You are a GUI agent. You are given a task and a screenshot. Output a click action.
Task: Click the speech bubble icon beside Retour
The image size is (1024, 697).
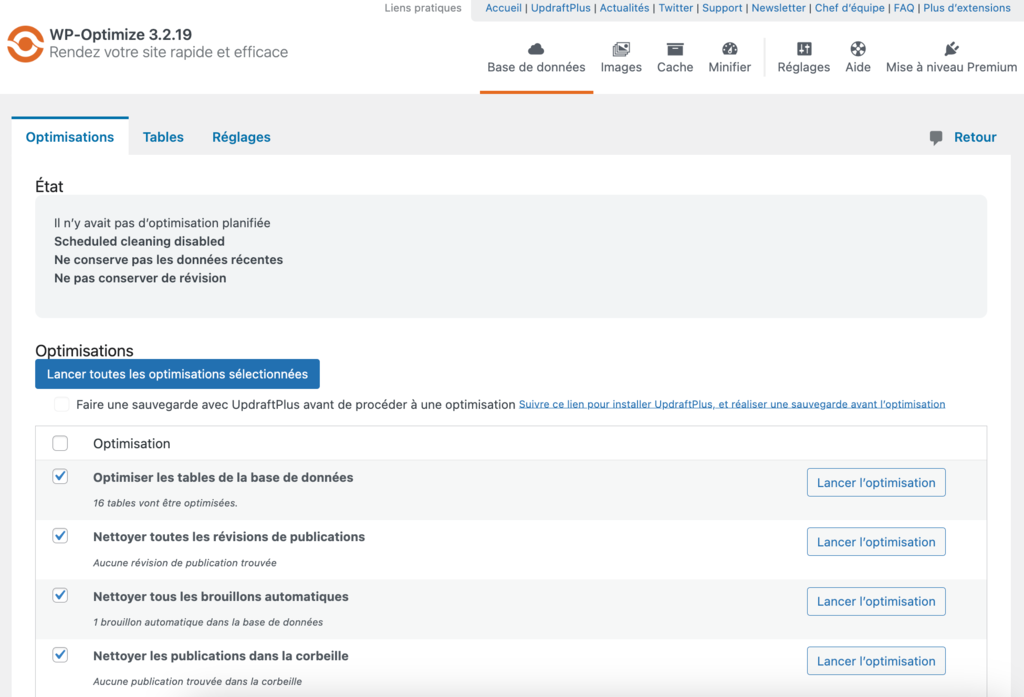pos(935,137)
